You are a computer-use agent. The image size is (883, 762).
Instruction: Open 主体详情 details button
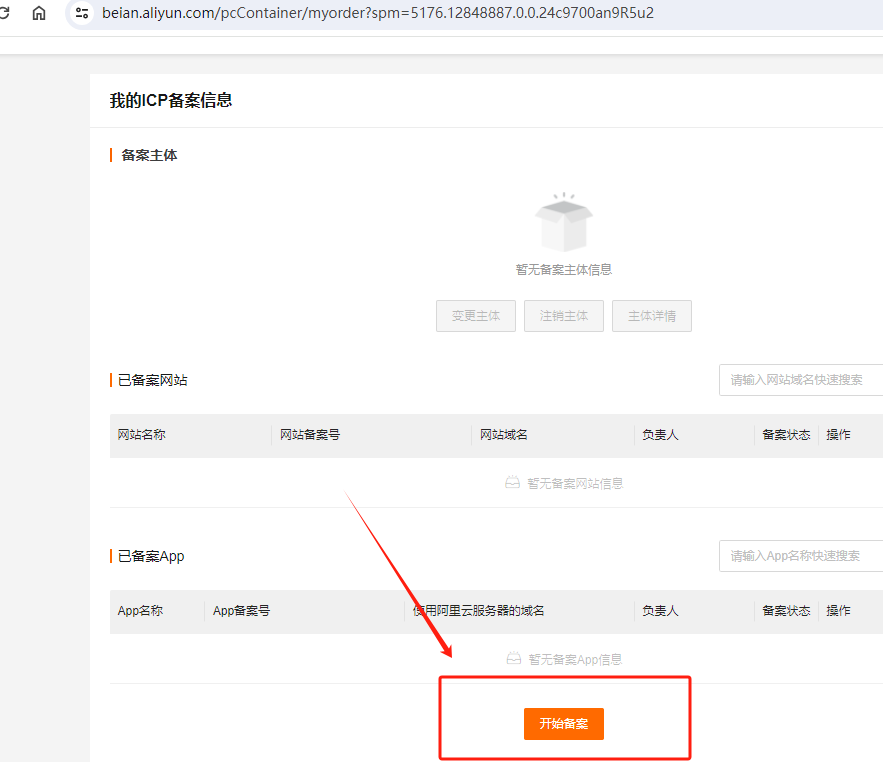pyautogui.click(x=651, y=316)
